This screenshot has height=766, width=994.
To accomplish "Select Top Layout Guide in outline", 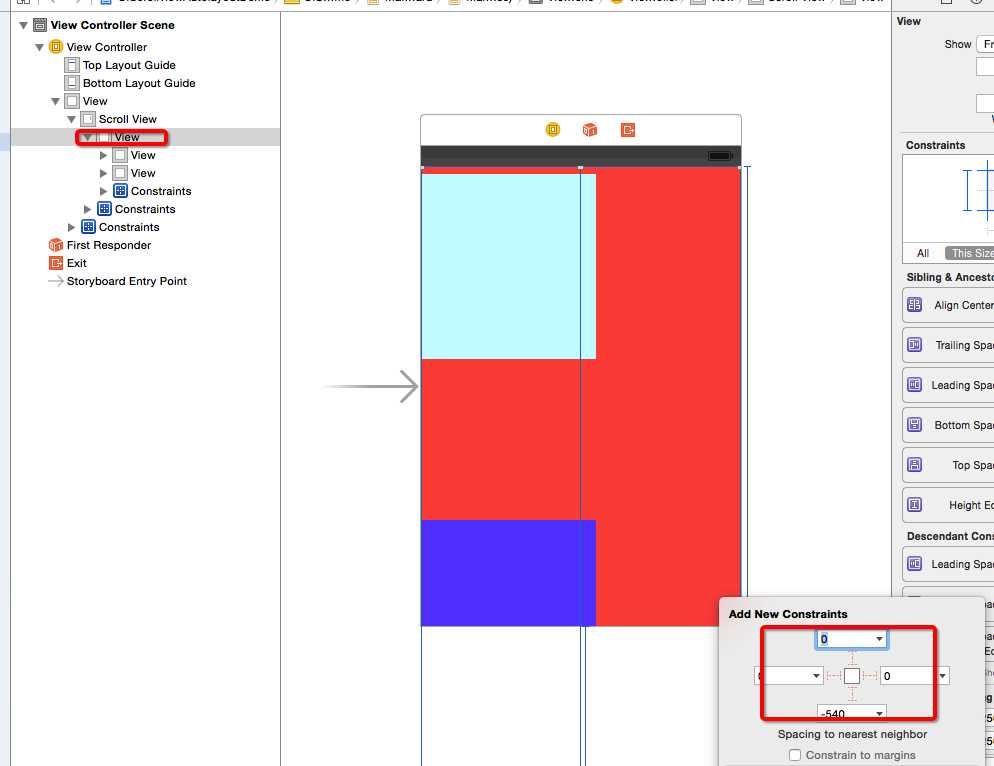I will (129, 65).
